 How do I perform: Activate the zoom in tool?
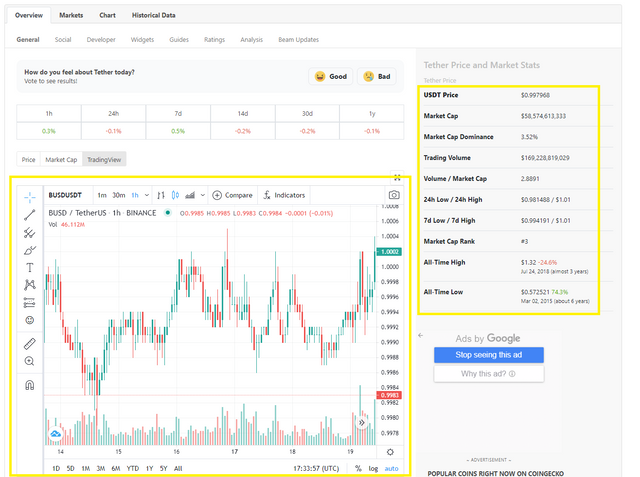(x=29, y=361)
